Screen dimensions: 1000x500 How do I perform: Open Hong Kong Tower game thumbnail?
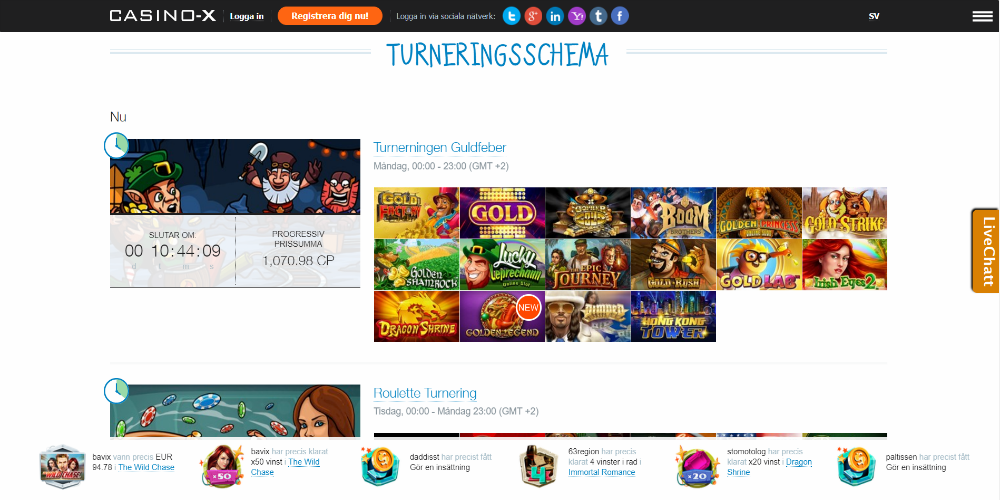(x=673, y=316)
